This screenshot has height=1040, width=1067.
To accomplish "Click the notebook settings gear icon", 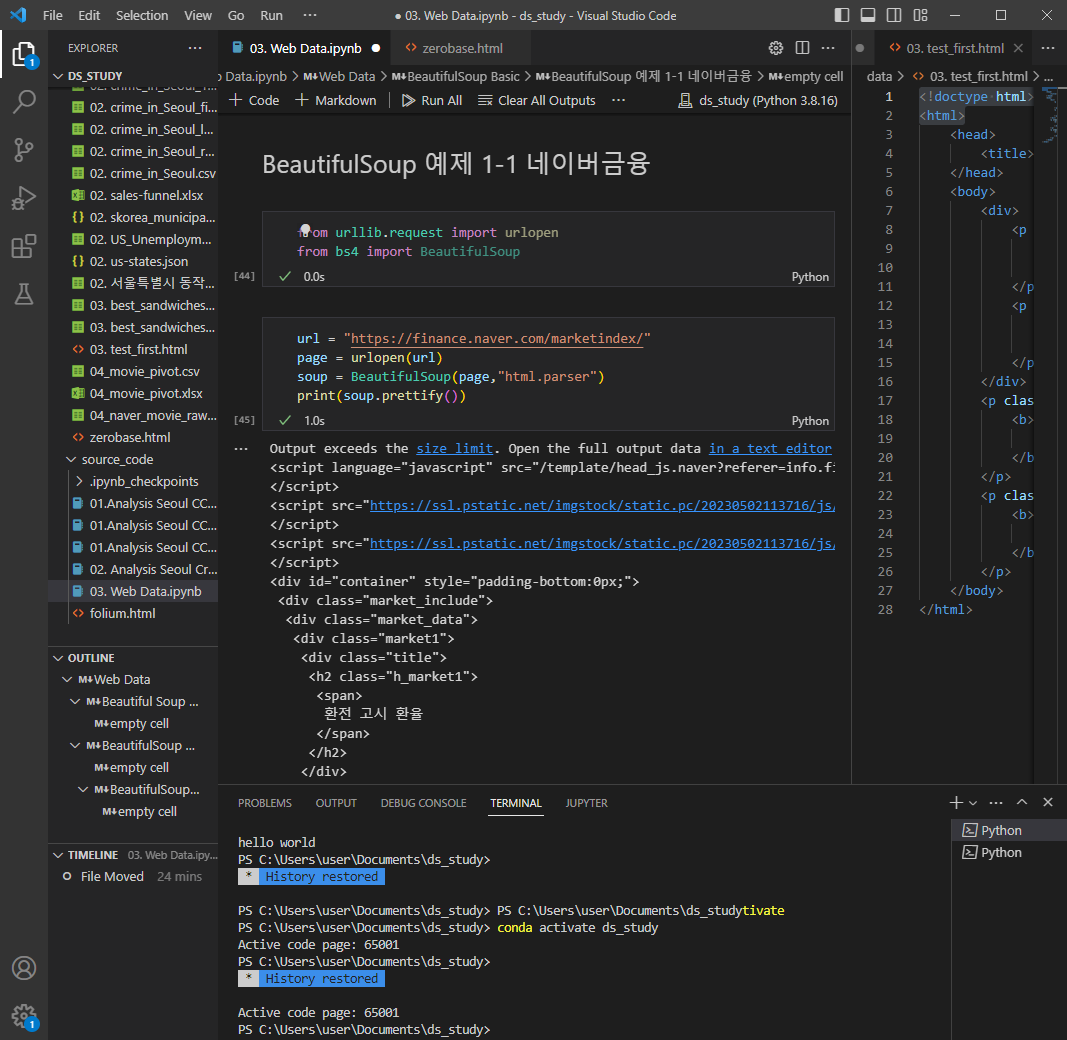I will (x=776, y=48).
